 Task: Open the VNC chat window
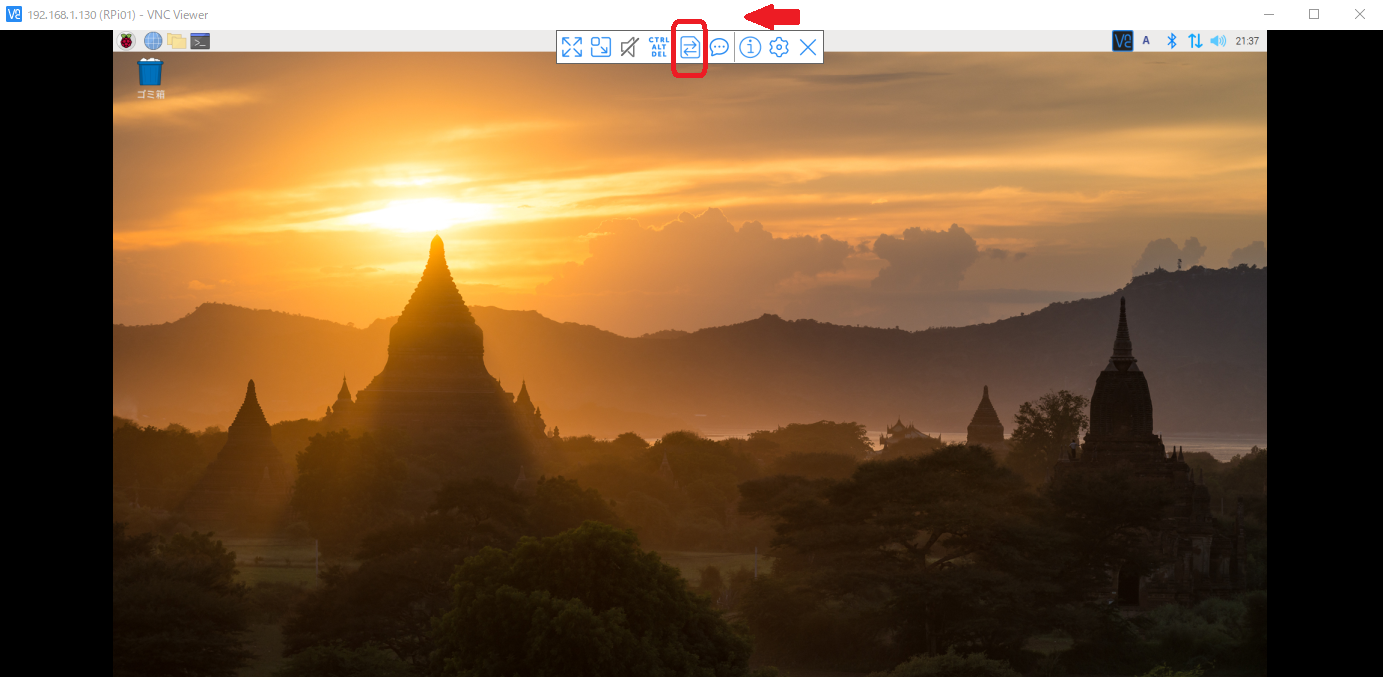tap(719, 47)
